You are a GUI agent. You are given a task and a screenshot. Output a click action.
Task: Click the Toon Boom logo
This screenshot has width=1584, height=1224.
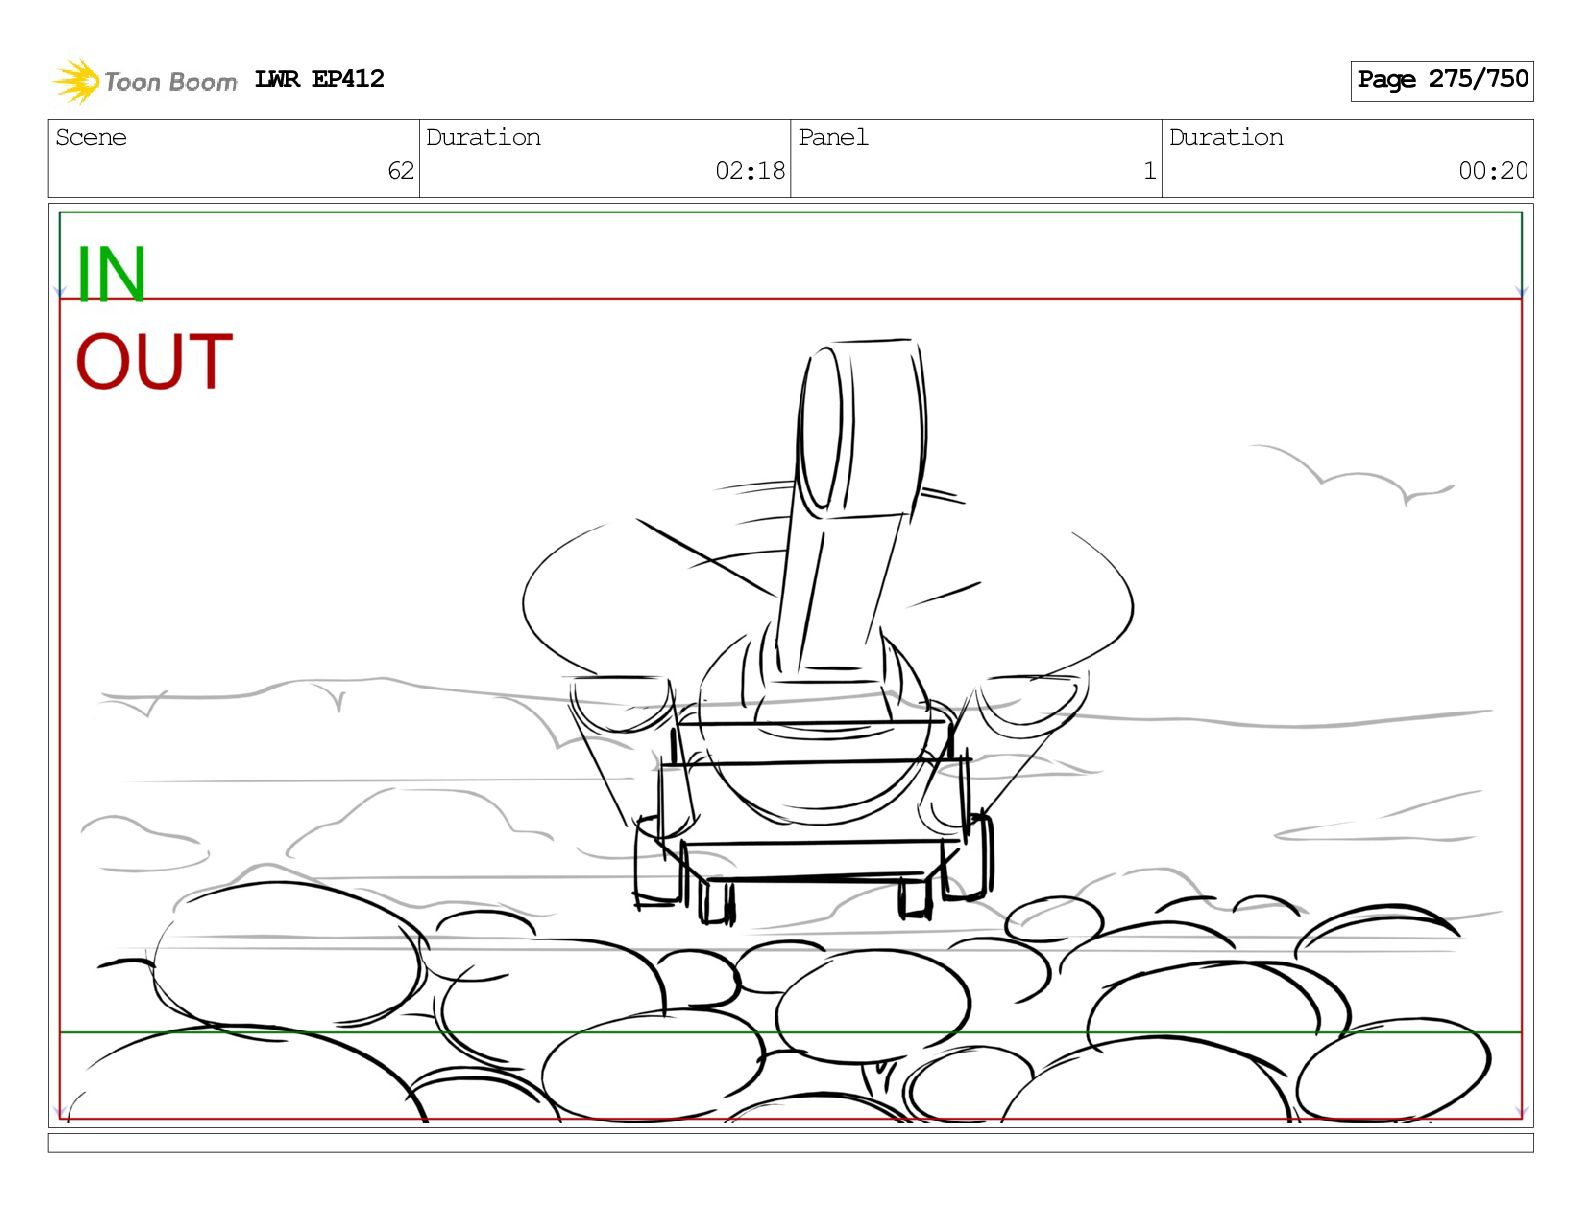[145, 81]
